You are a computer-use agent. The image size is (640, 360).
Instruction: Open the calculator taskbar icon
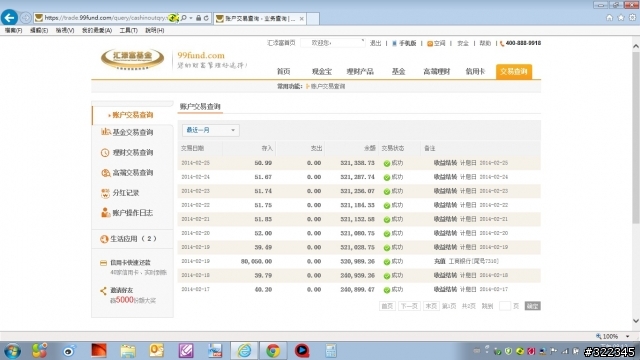tap(331, 351)
